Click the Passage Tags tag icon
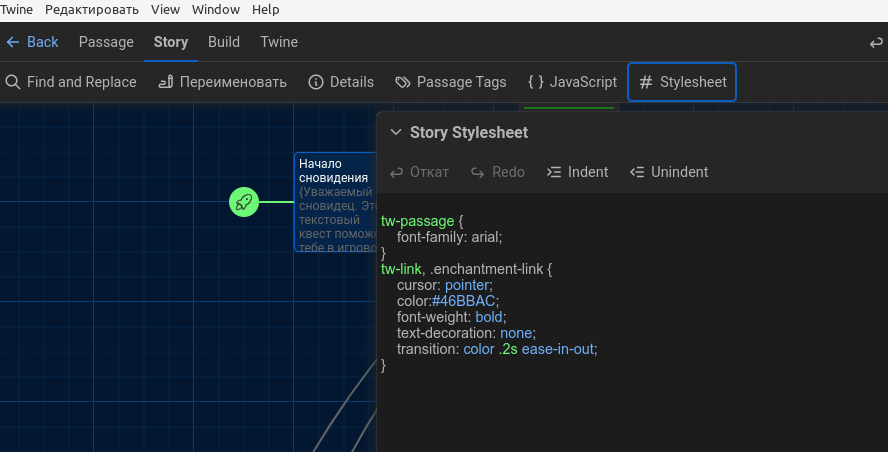The image size is (888, 452). point(403,82)
